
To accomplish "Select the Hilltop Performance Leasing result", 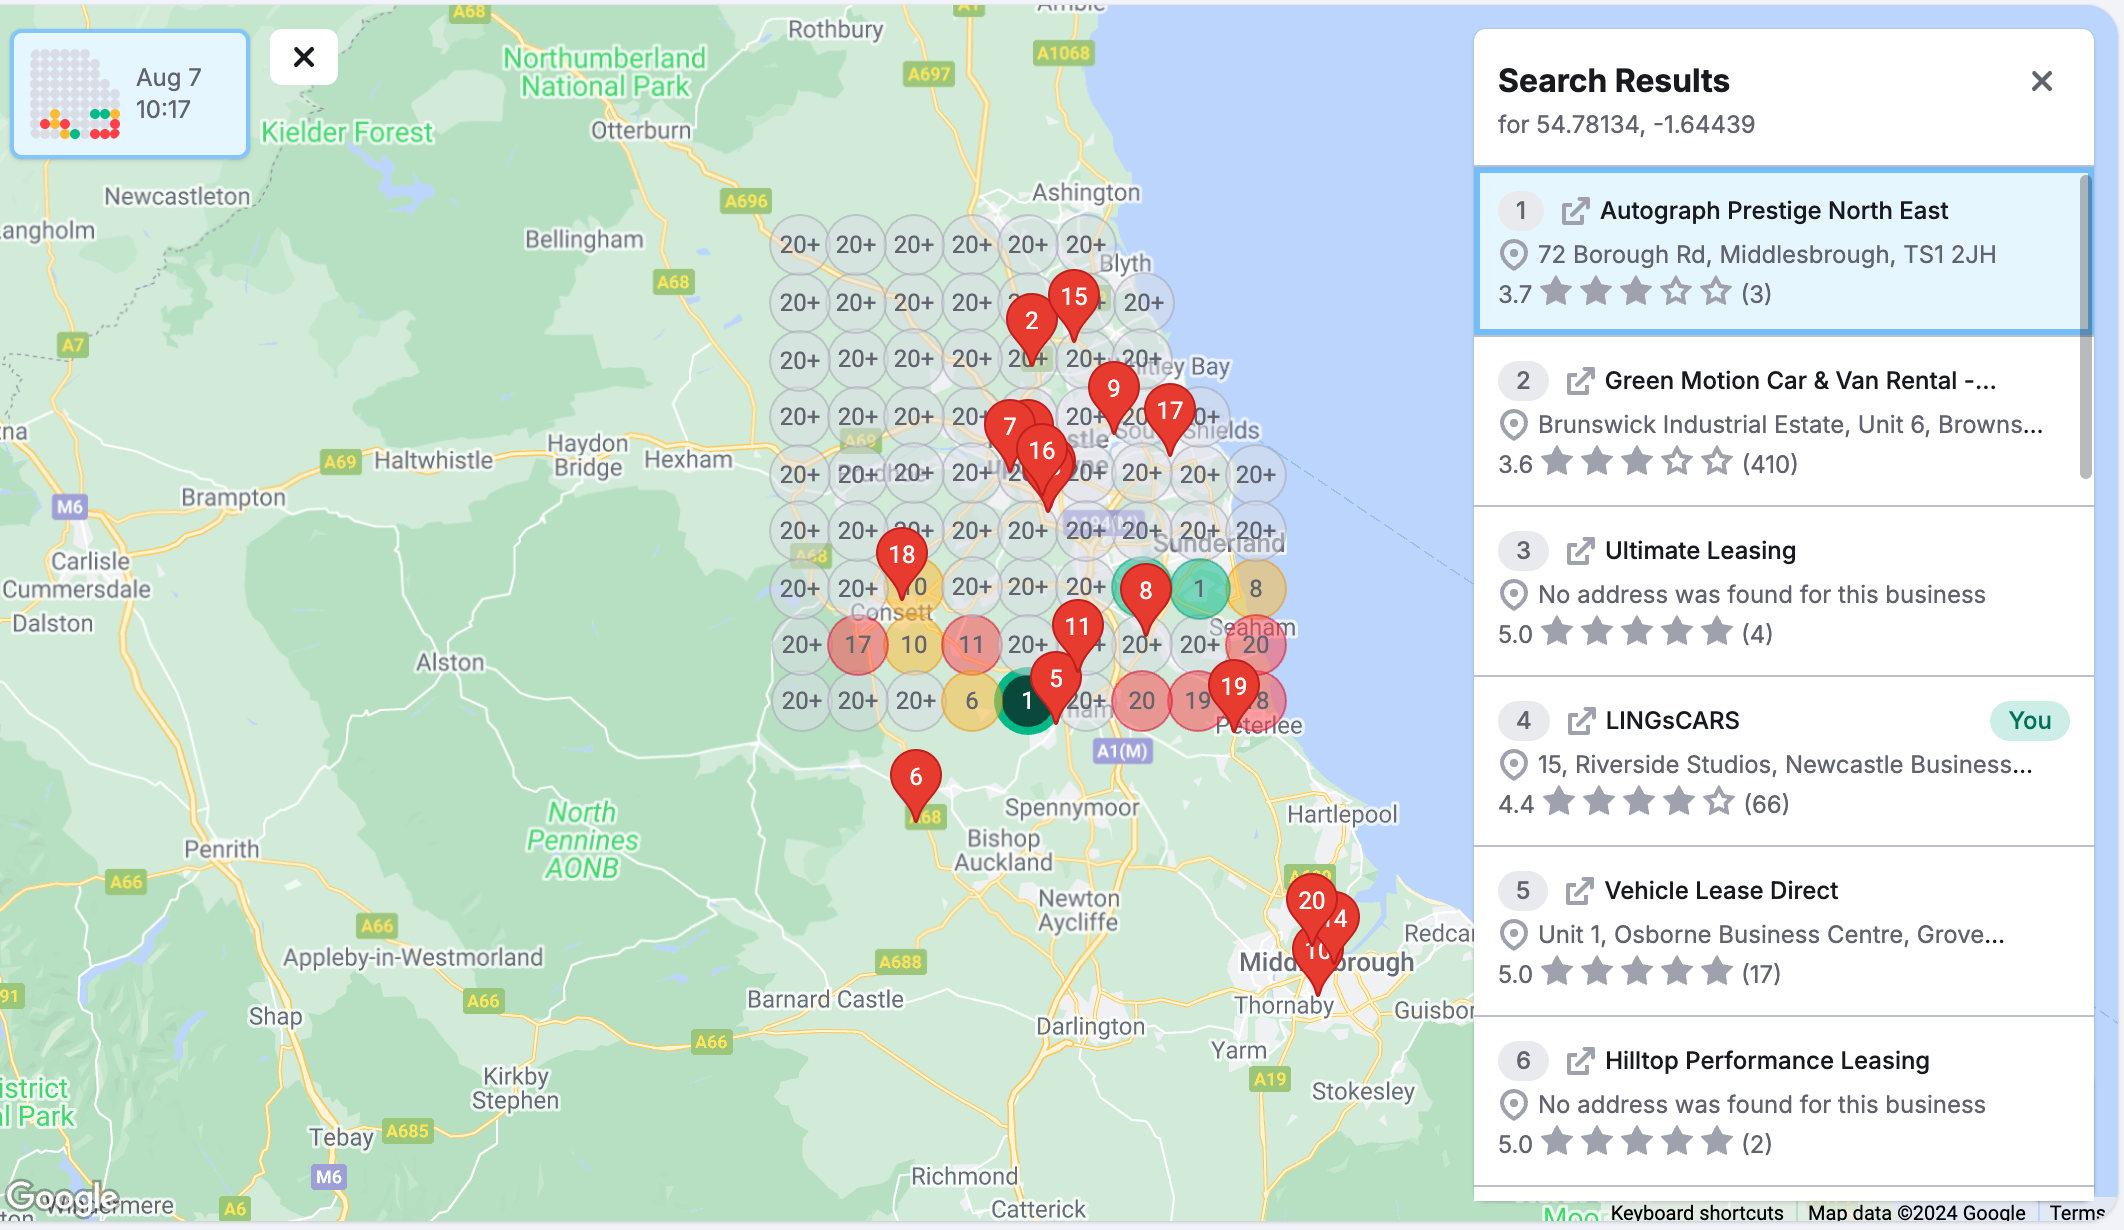I will tap(1782, 1102).
